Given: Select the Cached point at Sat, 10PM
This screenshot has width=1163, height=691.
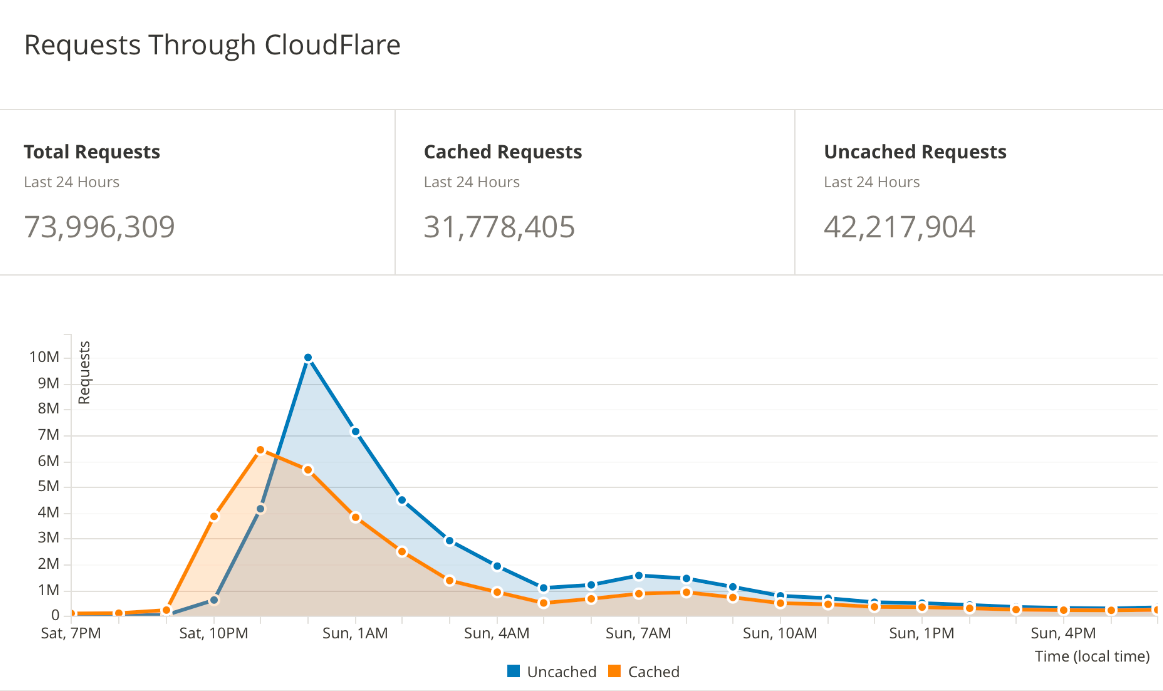Looking at the screenshot, I should pos(214,517).
